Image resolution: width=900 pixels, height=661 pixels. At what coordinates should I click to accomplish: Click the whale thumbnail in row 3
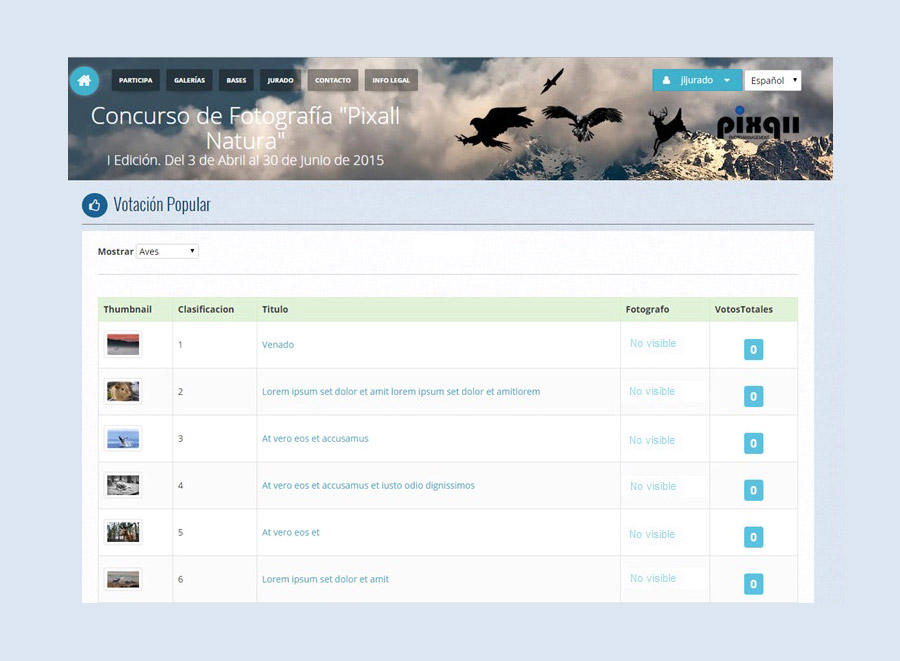[123, 439]
